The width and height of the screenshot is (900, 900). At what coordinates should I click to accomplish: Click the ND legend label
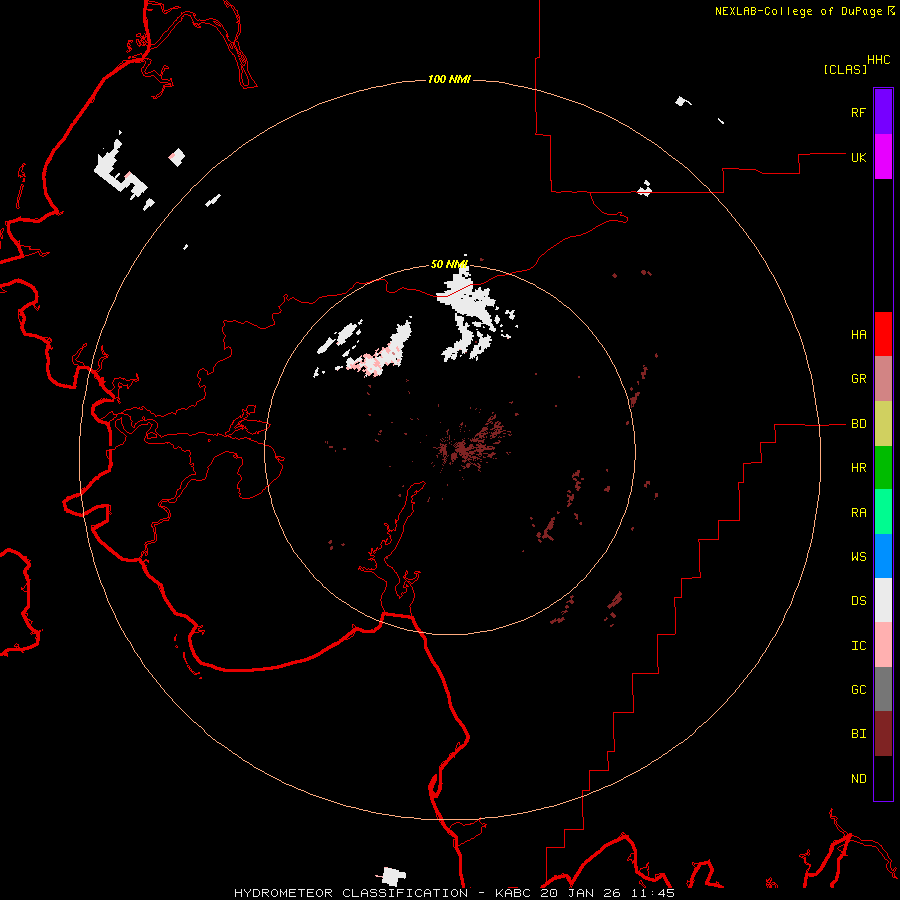(858, 778)
